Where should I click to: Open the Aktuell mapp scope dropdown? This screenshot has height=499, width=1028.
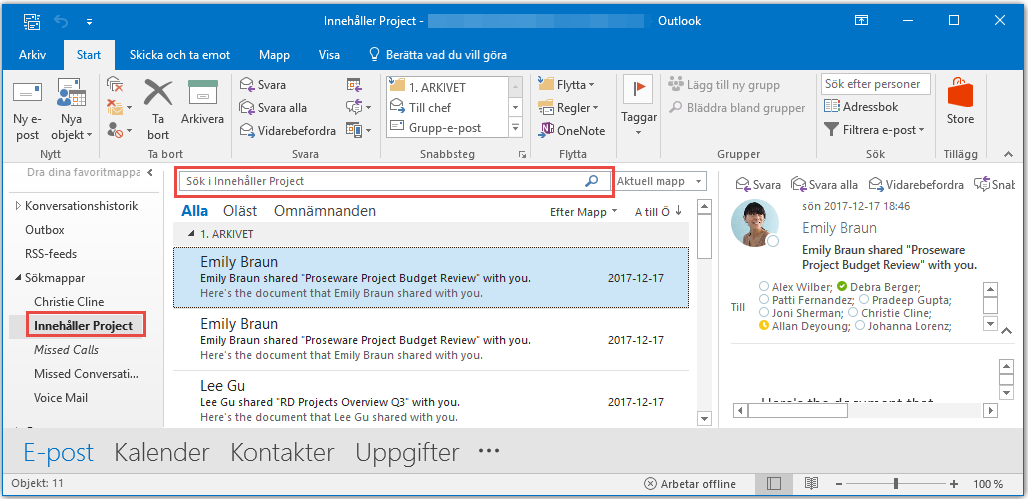(x=661, y=181)
